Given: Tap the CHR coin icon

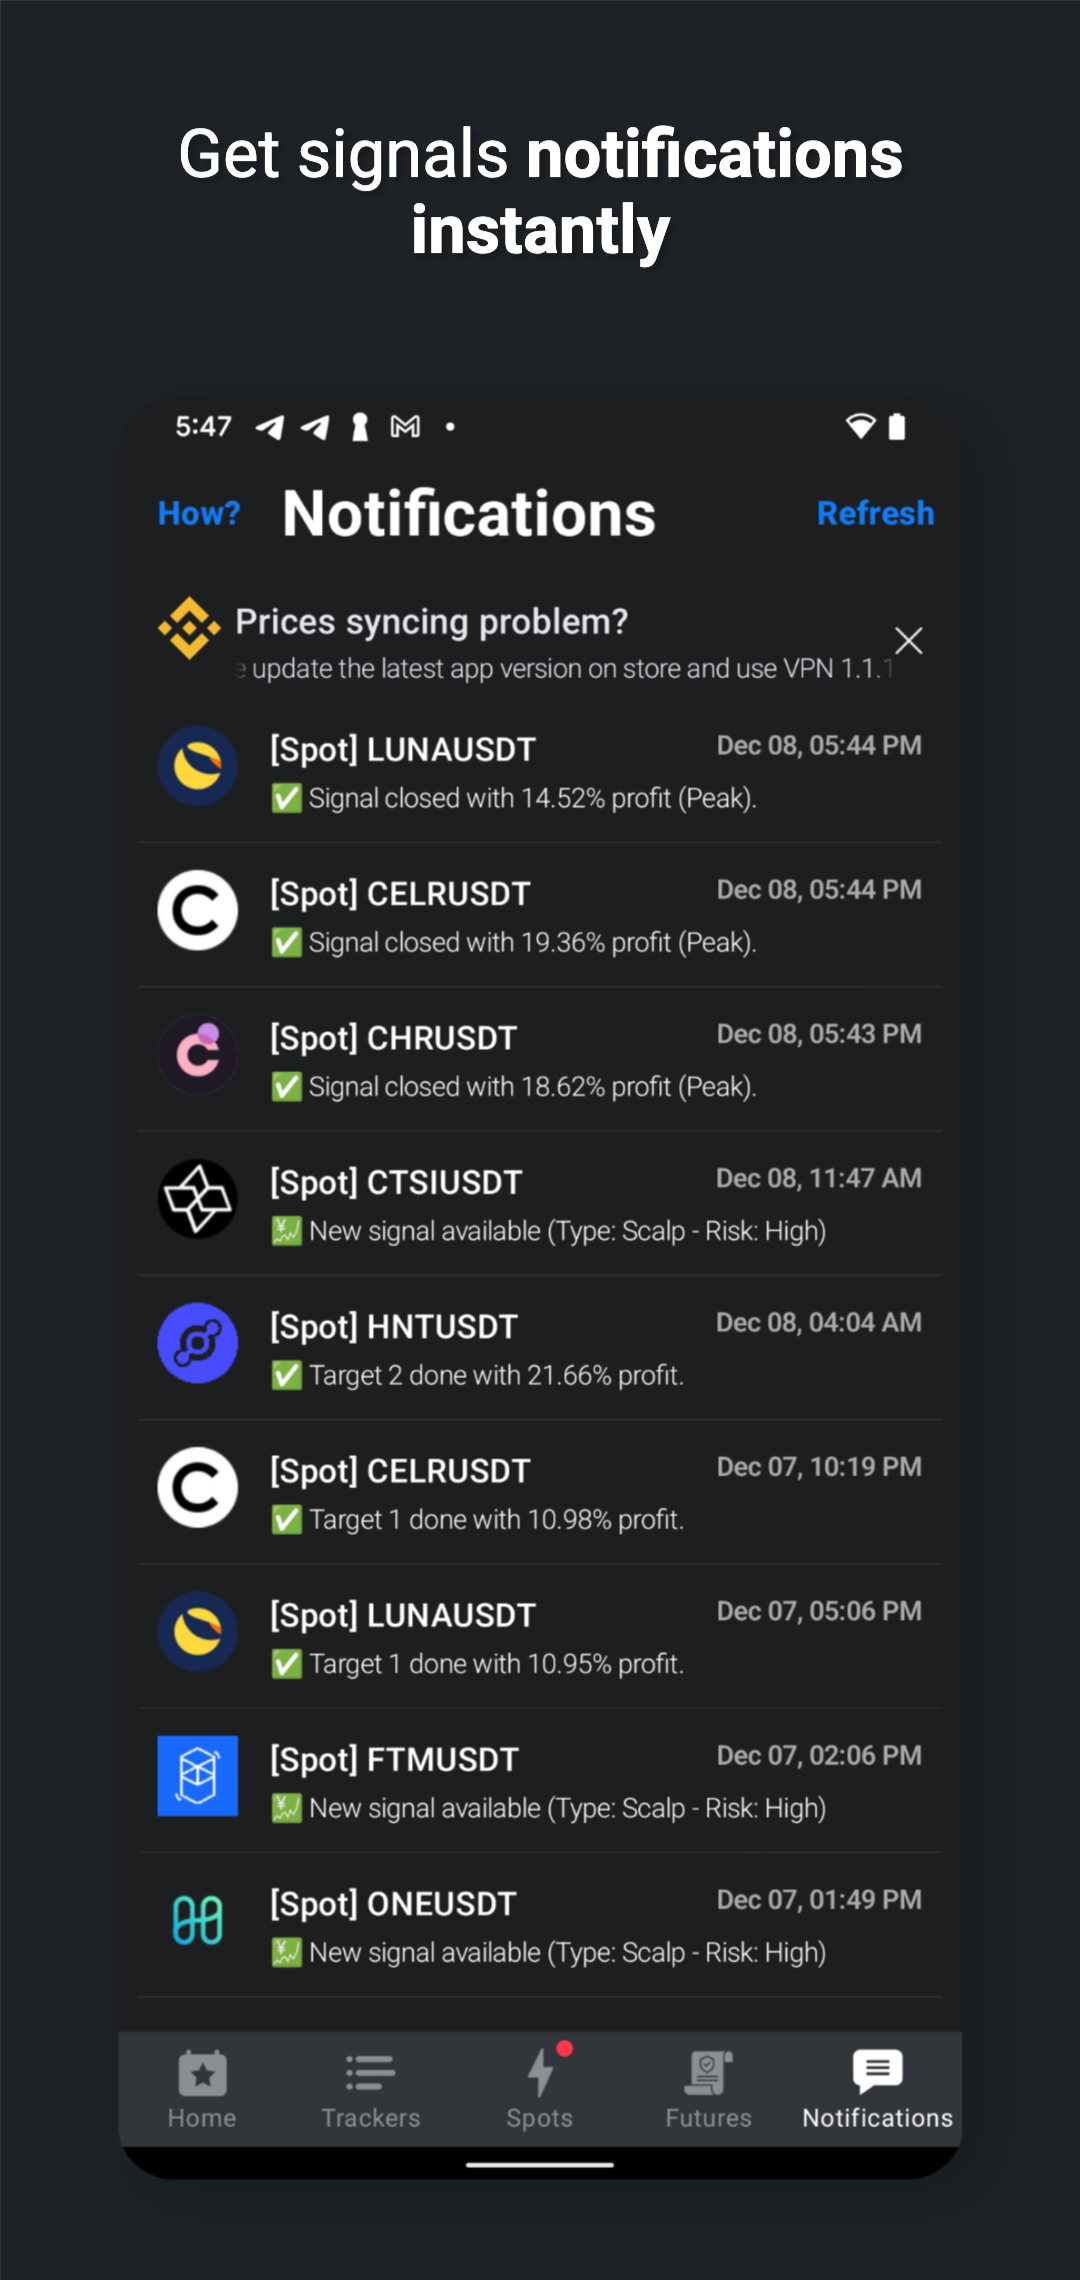Looking at the screenshot, I should [x=198, y=1054].
